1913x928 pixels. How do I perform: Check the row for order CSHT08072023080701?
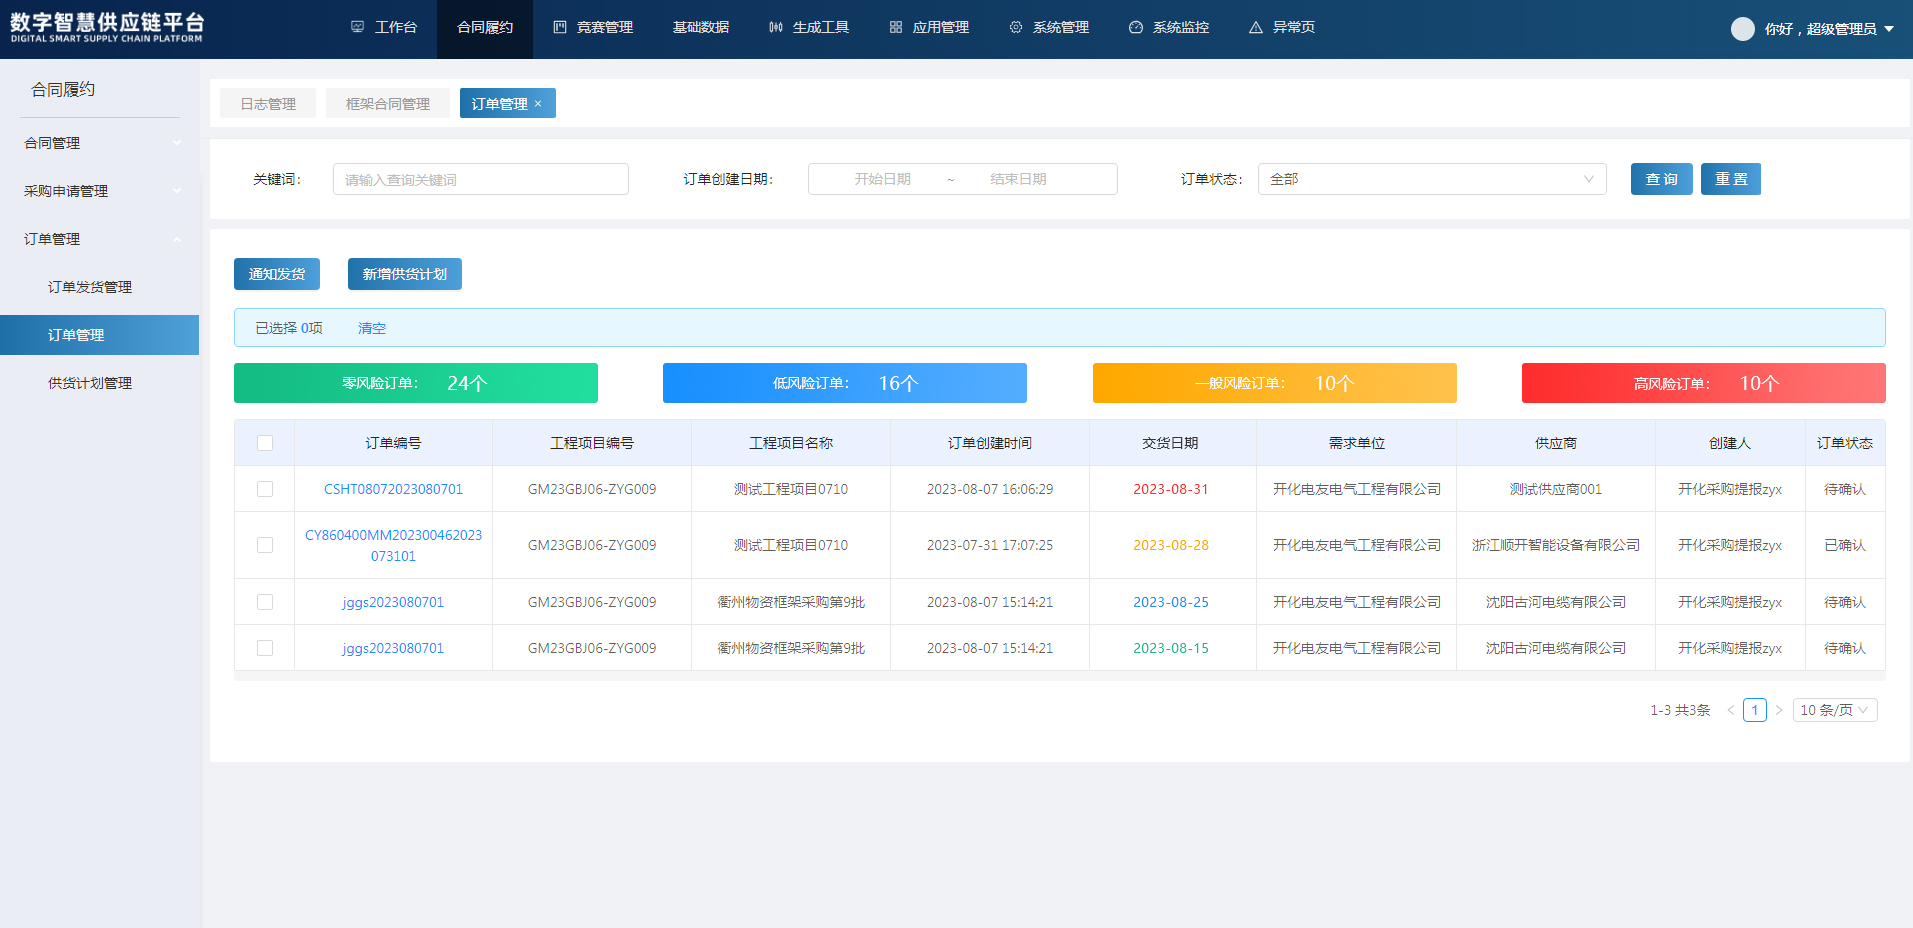click(x=265, y=489)
